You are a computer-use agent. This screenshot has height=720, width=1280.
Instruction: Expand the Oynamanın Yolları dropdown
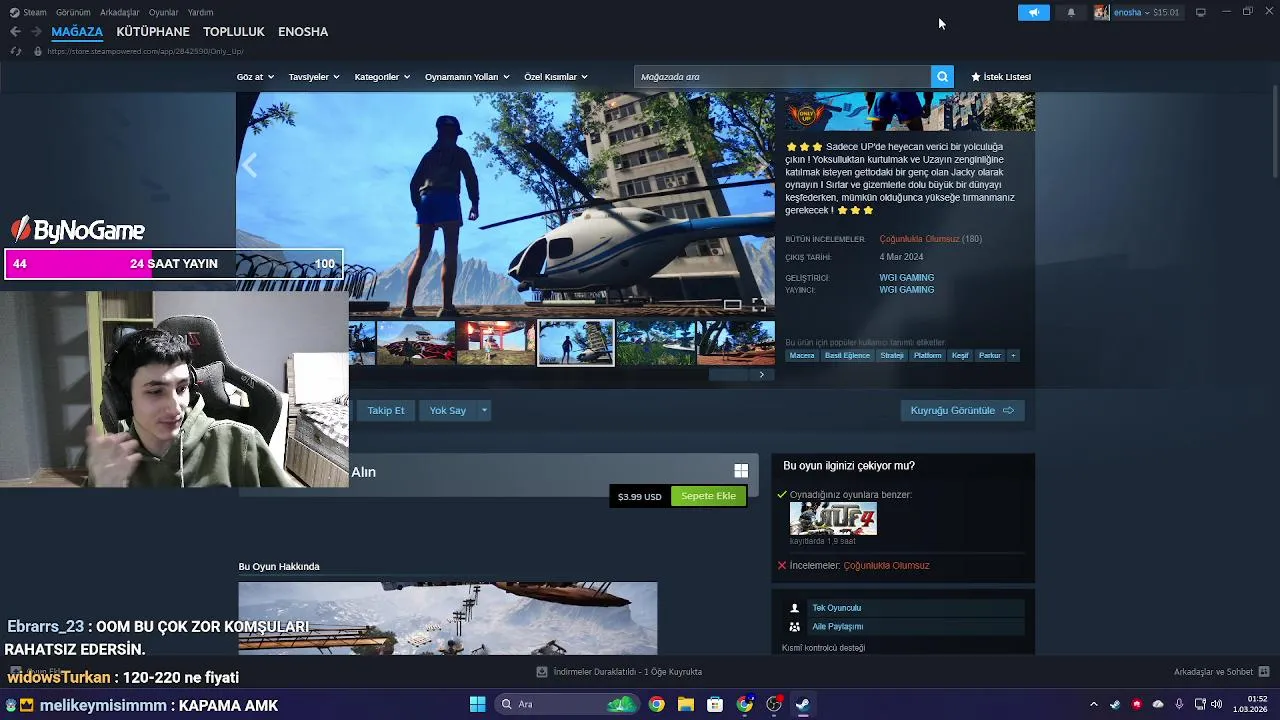pos(467,77)
